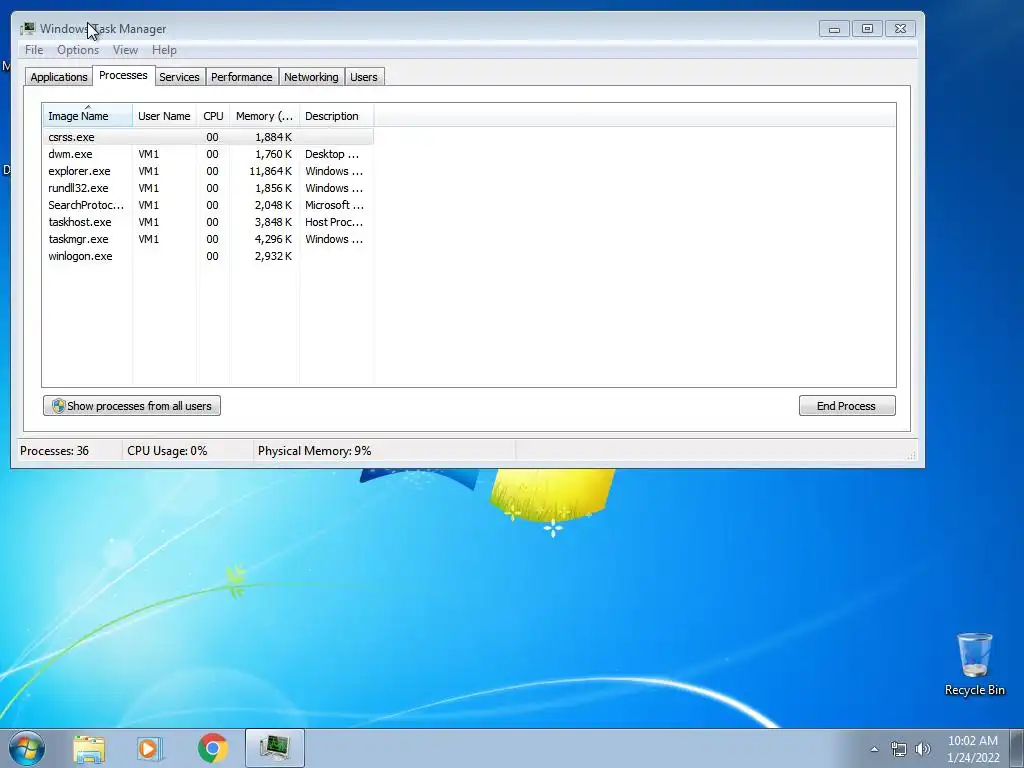Open Google Chrome from the taskbar
Image resolution: width=1024 pixels, height=768 pixels.
coord(212,748)
